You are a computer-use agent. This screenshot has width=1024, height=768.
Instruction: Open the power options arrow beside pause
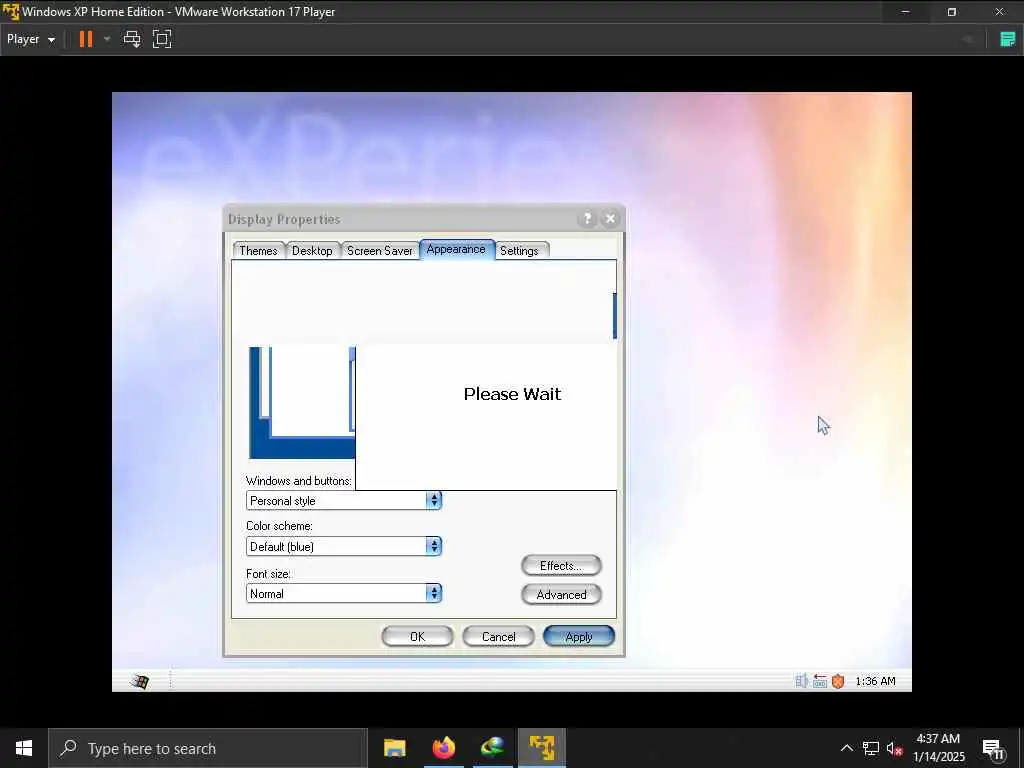(107, 39)
